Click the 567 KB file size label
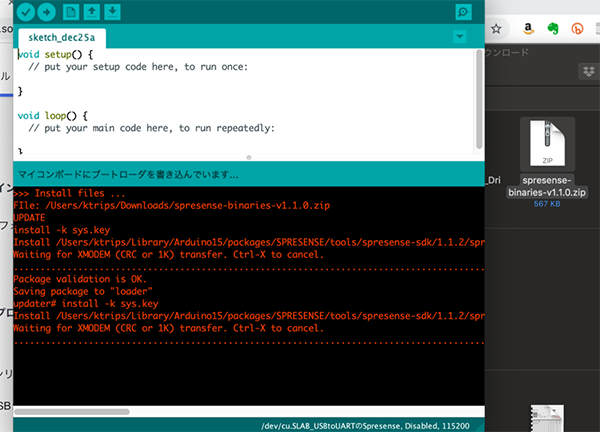The image size is (600, 432). tap(547, 204)
